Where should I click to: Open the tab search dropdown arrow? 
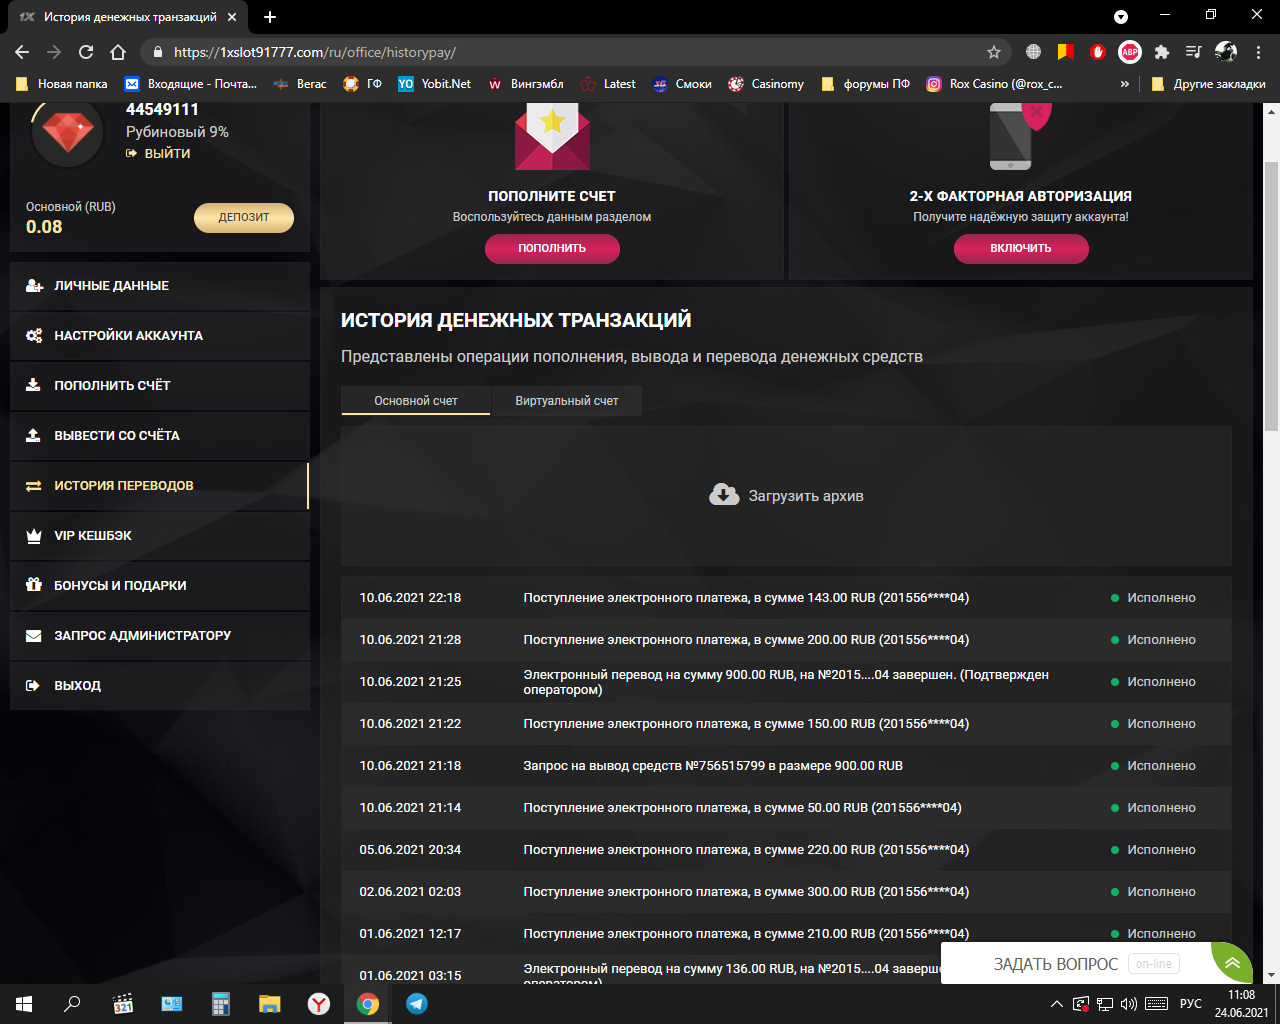click(1121, 17)
